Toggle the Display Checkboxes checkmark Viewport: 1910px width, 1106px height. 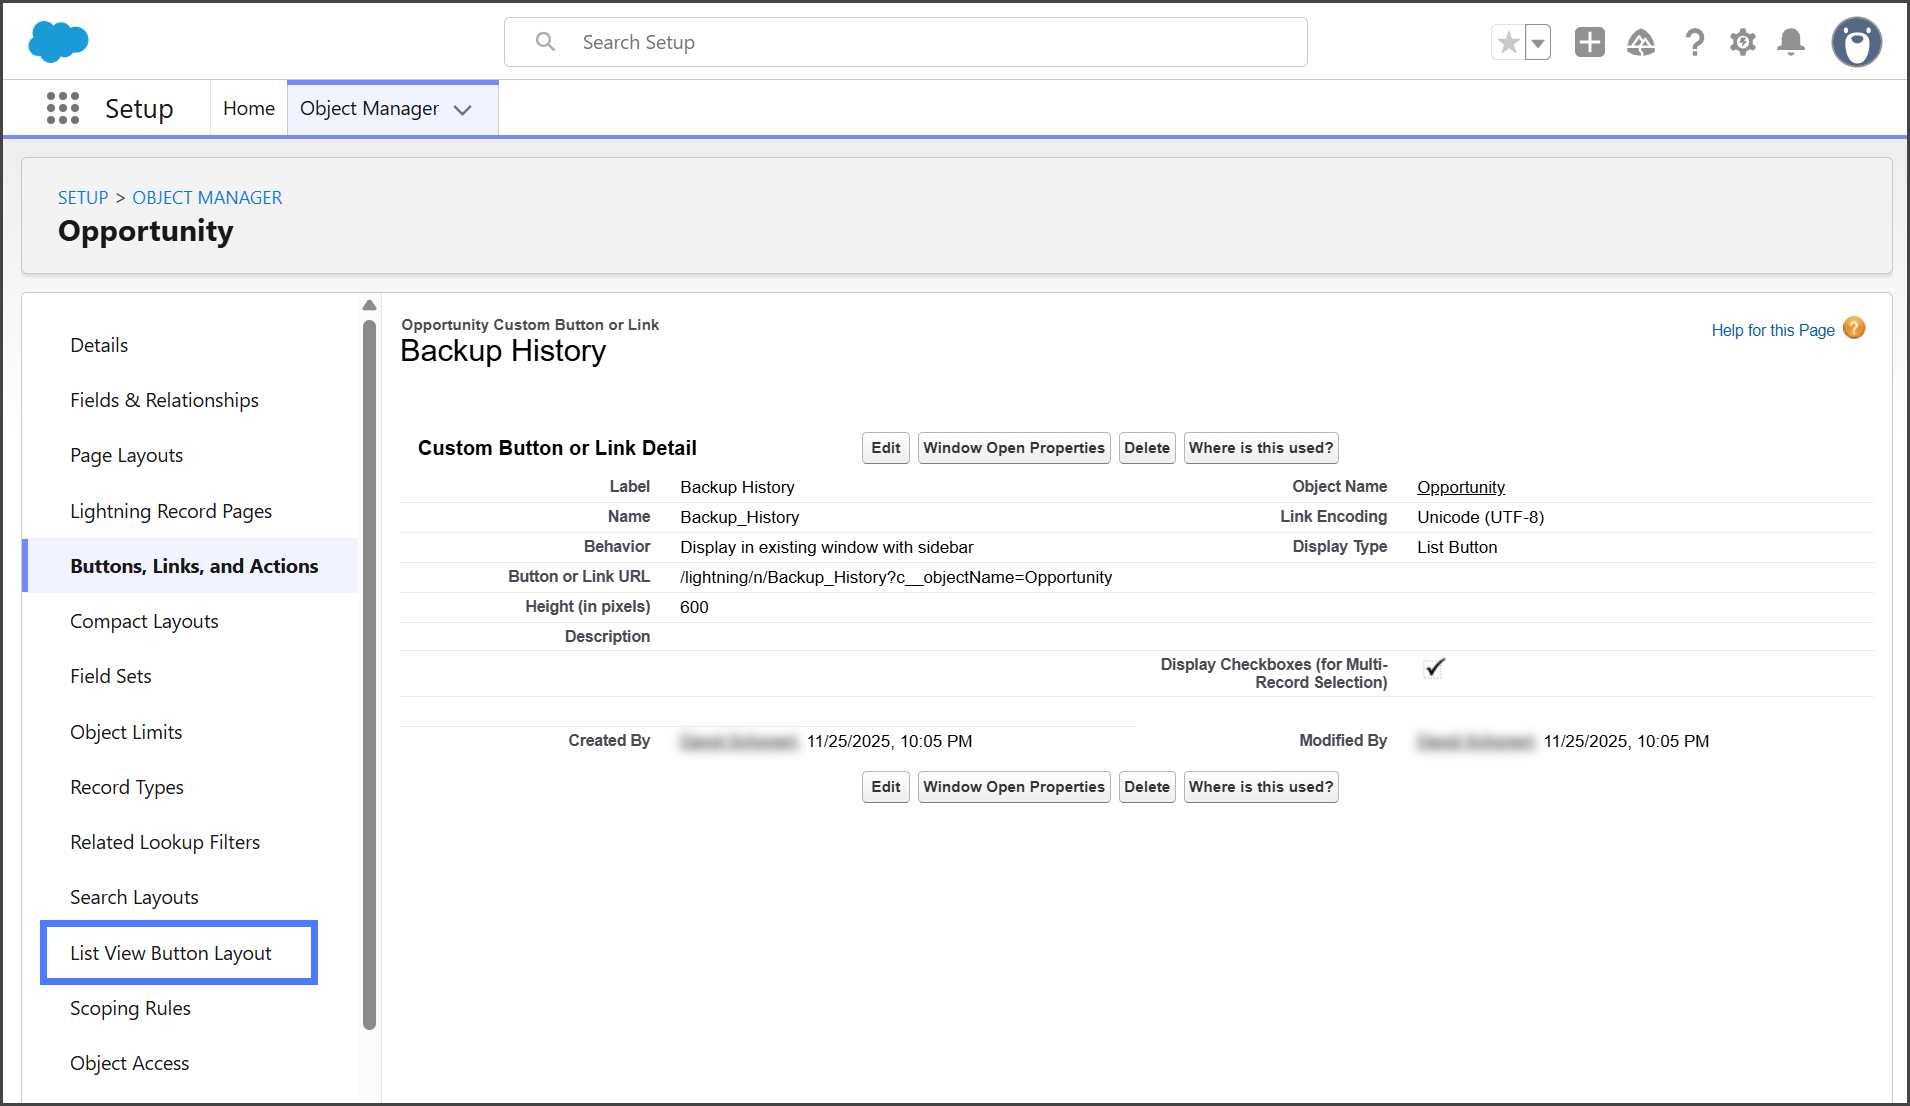(x=1435, y=667)
